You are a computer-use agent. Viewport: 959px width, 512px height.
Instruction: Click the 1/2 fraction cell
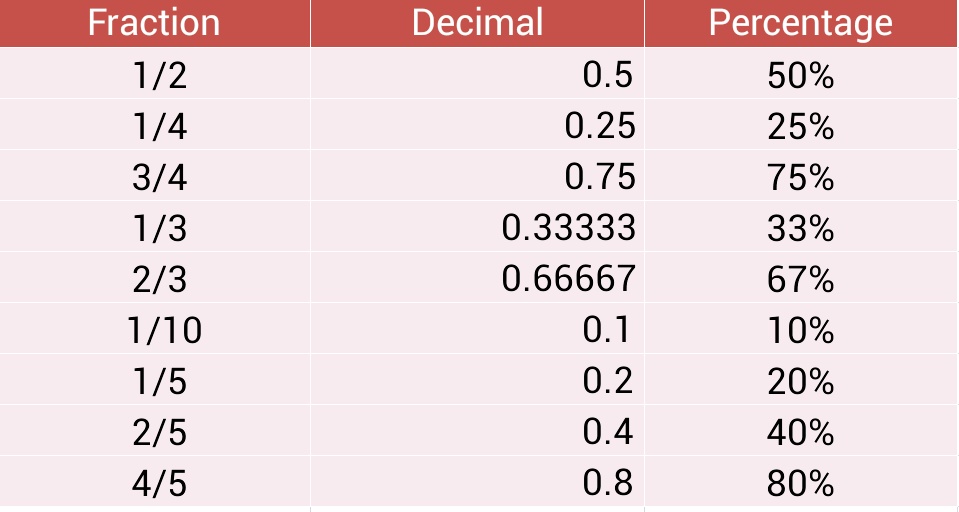(155, 73)
